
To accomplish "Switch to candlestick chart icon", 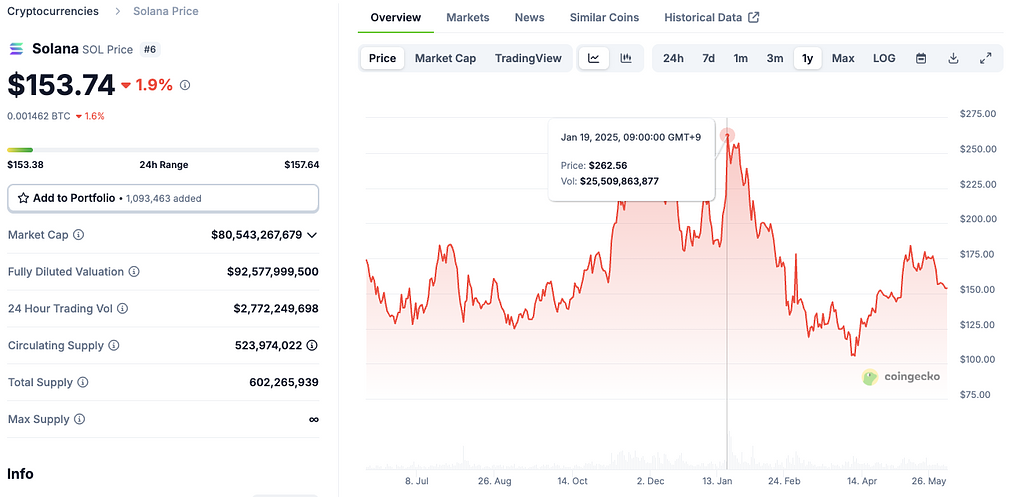I will point(626,58).
